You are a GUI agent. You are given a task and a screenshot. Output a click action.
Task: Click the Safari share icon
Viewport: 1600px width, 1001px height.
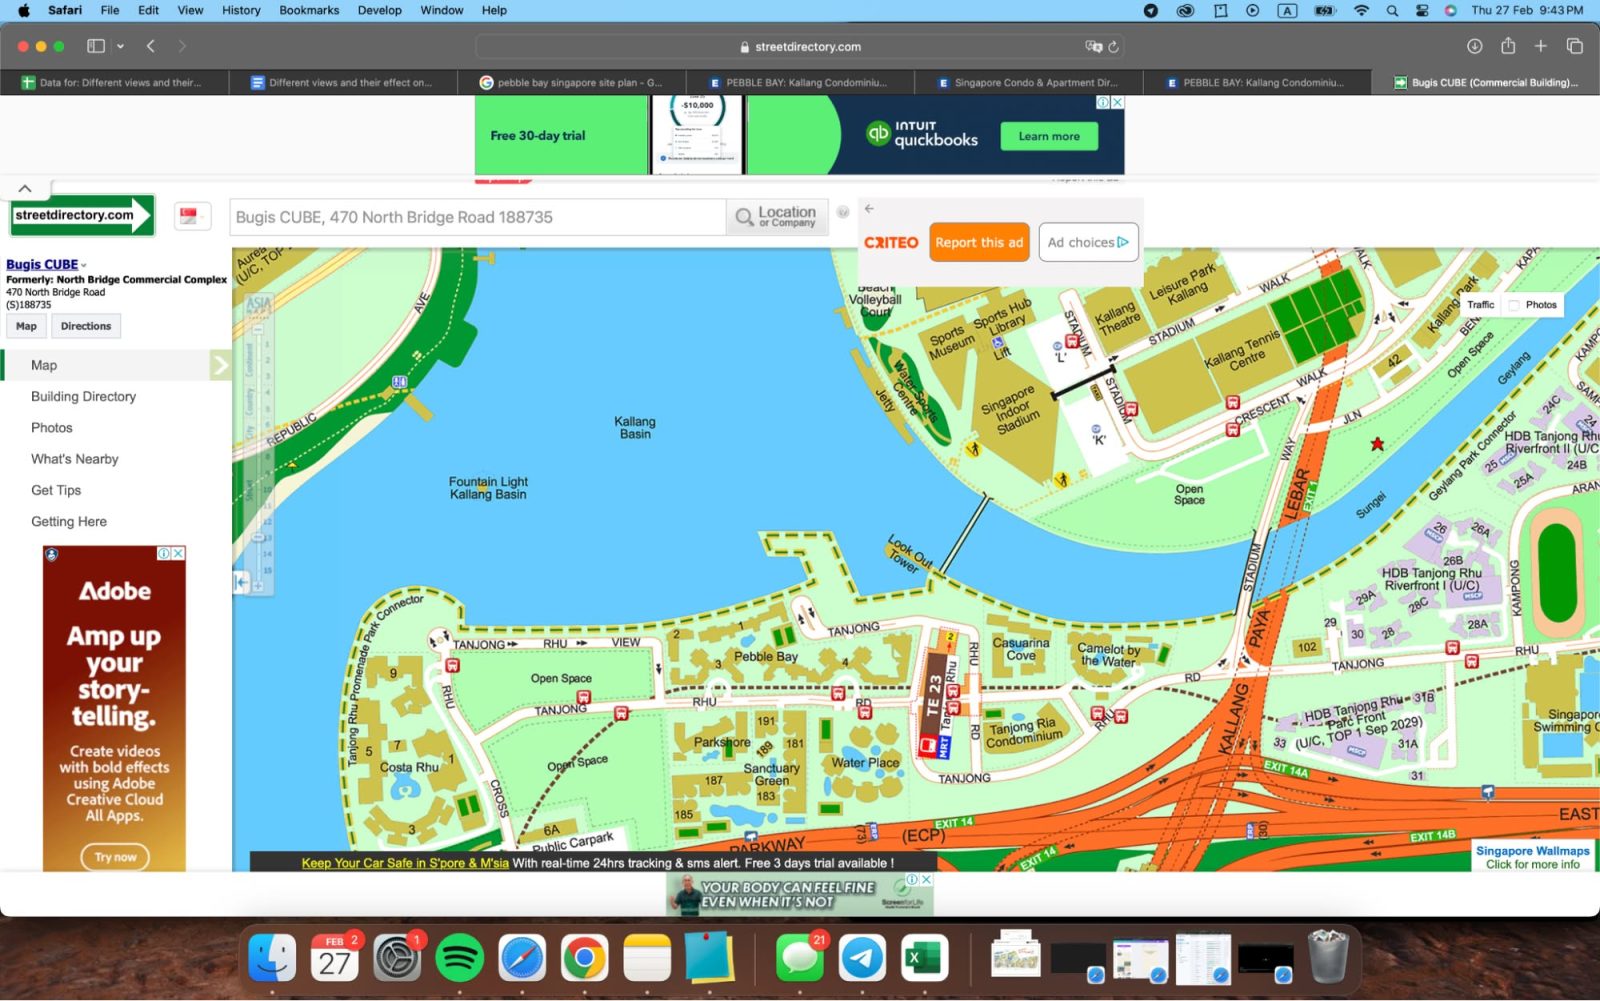[x=1508, y=46]
